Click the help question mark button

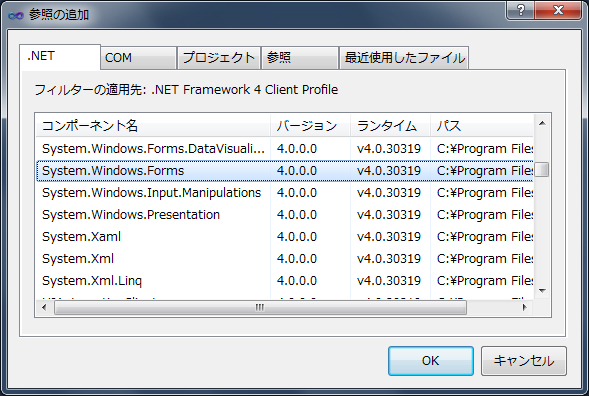(520, 10)
